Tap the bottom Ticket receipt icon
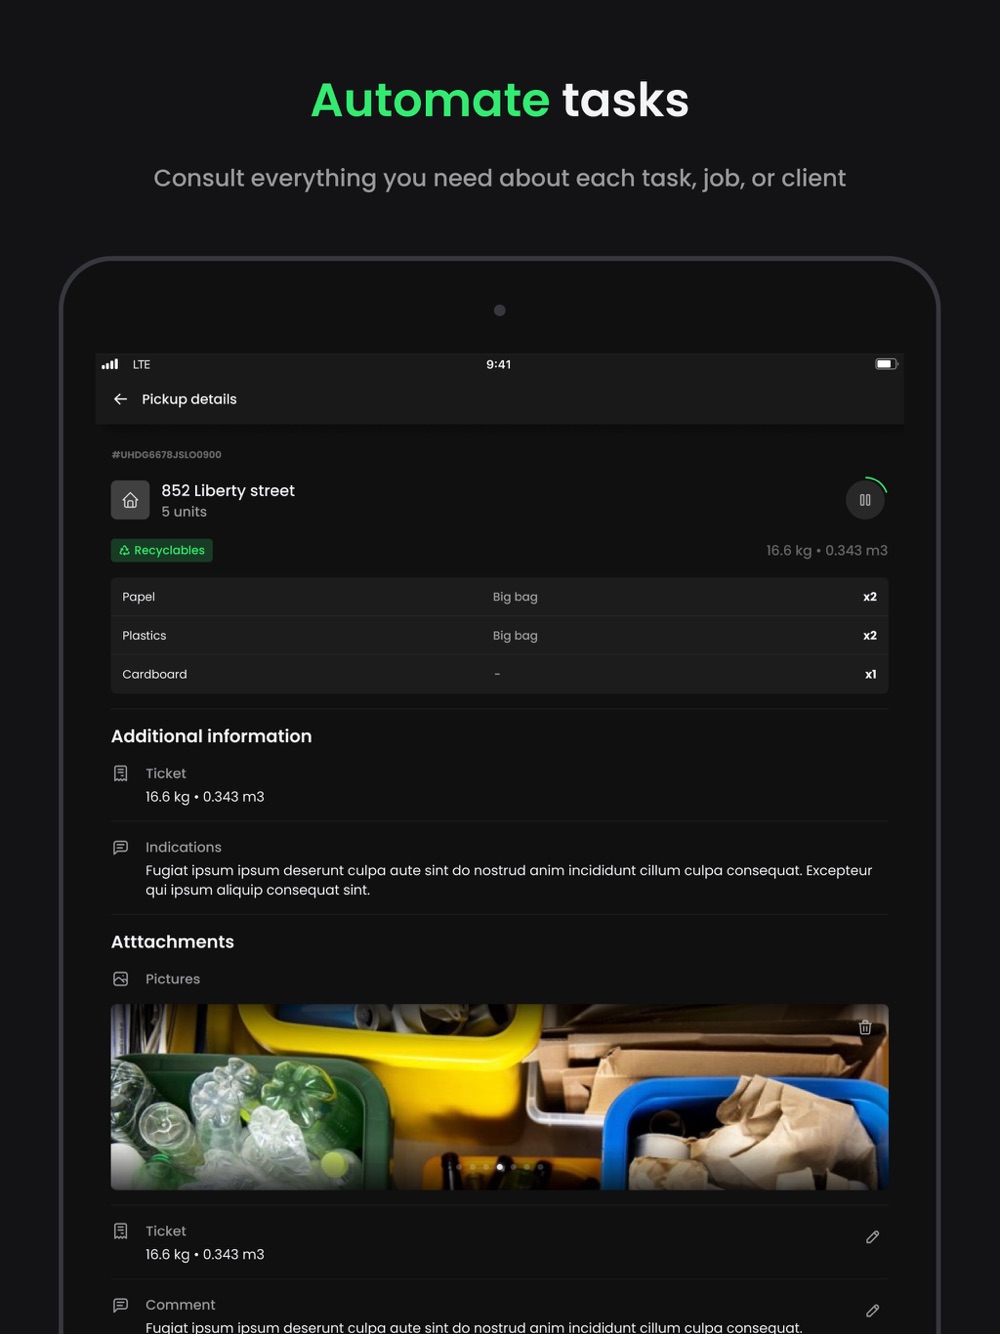 click(121, 1231)
